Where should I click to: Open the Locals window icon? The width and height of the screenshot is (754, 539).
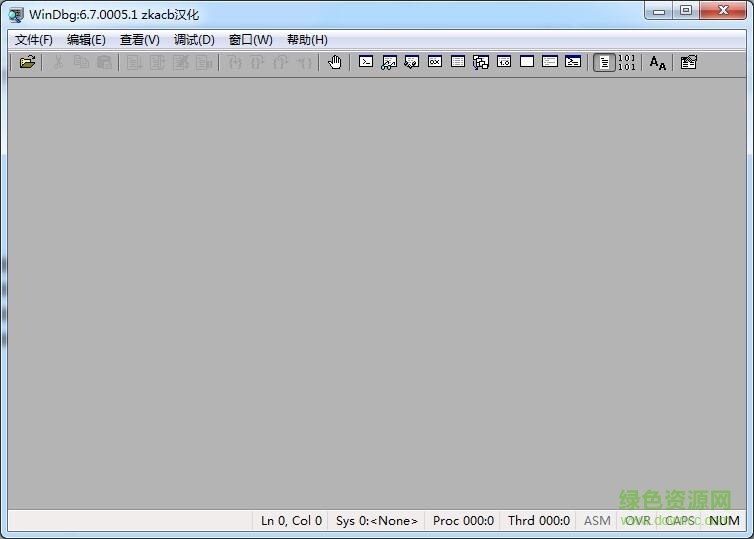coord(412,62)
